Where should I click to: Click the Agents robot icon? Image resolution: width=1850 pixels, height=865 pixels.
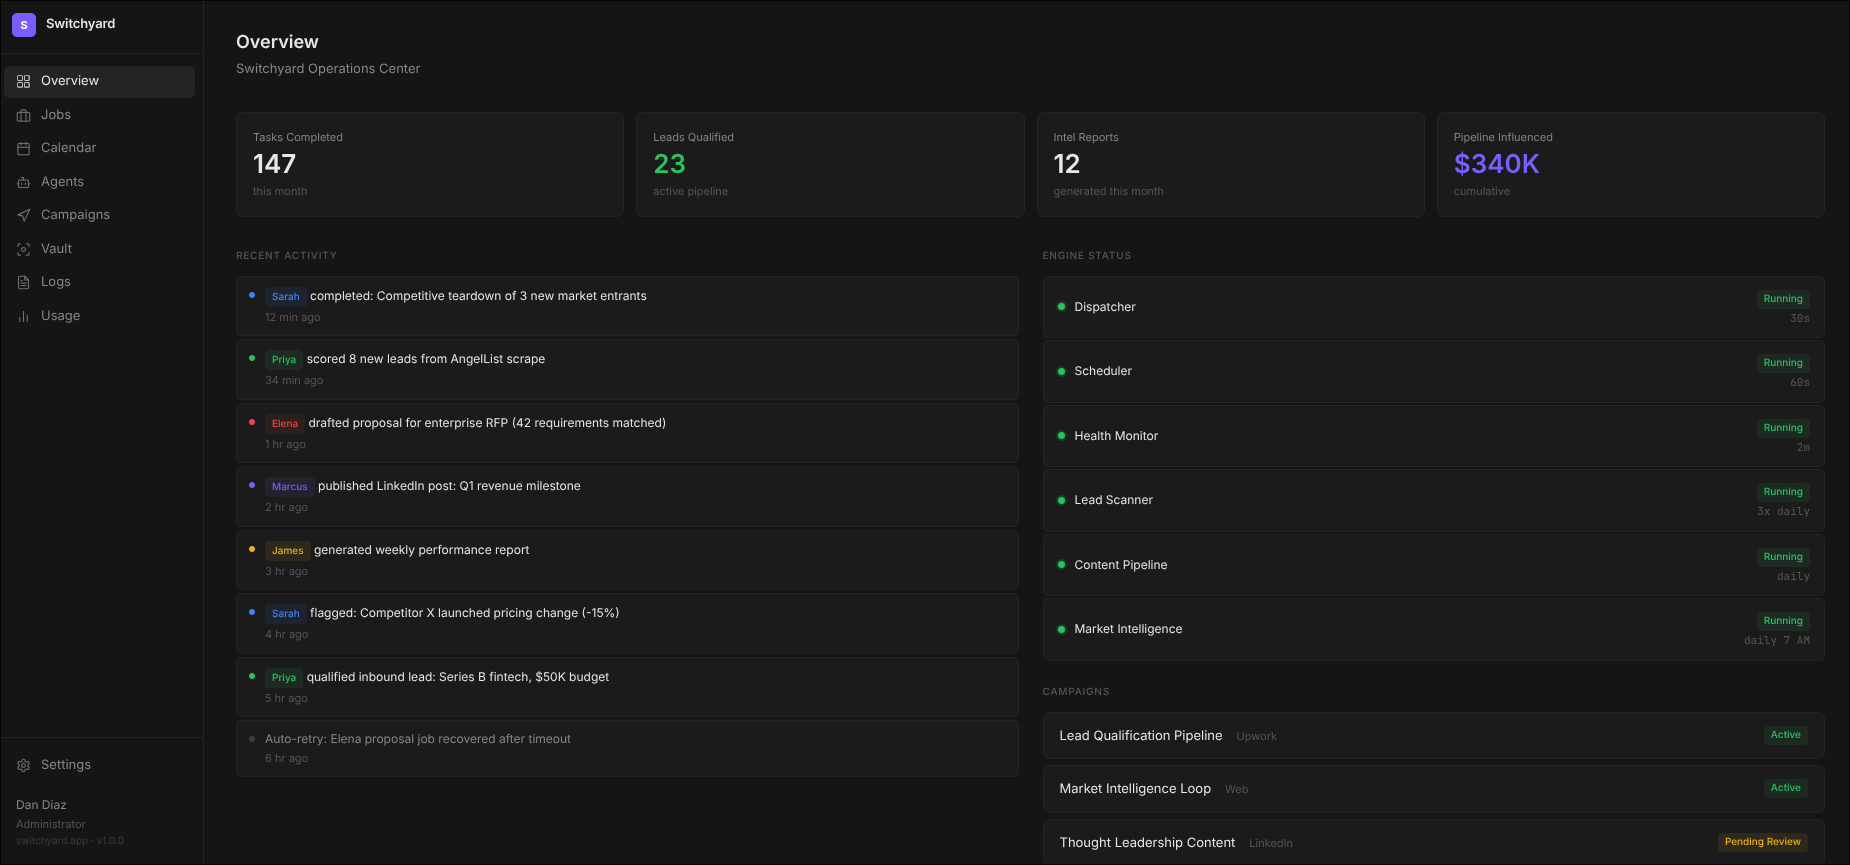tap(23, 182)
